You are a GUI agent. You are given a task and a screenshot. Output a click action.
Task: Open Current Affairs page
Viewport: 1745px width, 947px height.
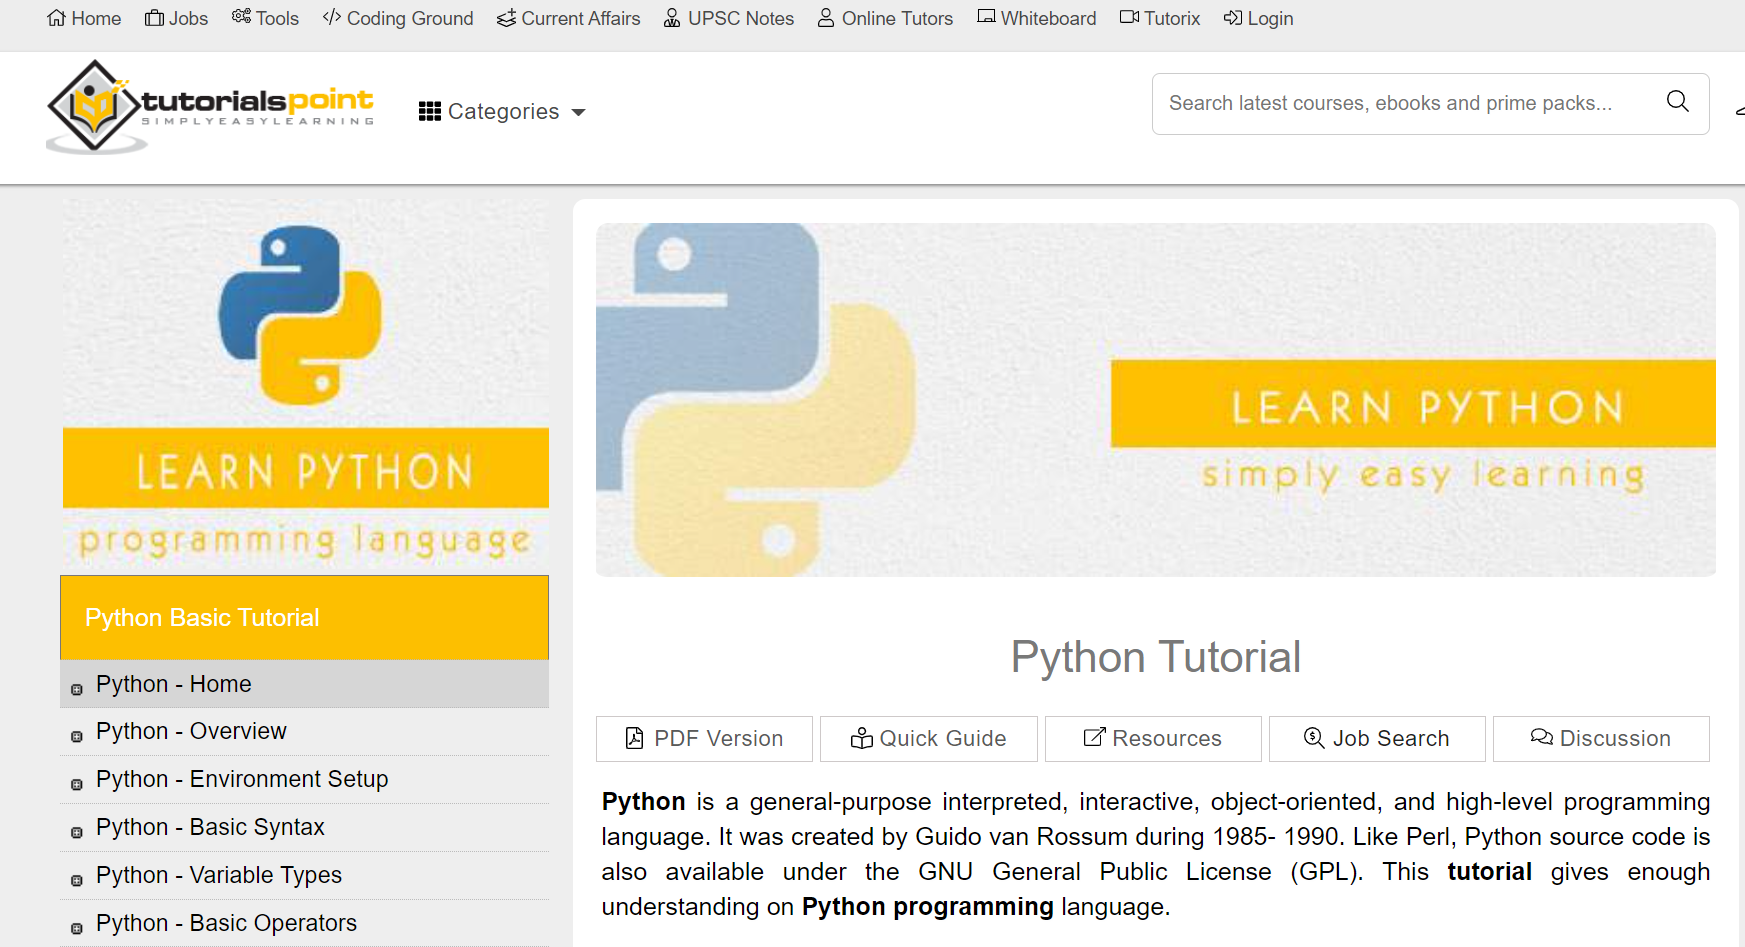pyautogui.click(x=568, y=18)
